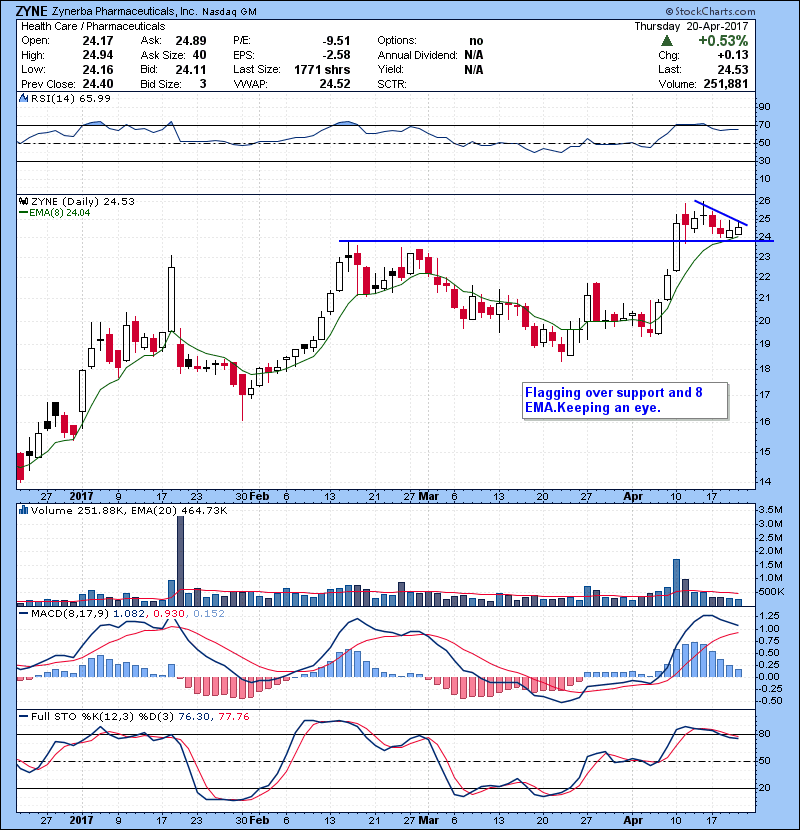The width and height of the screenshot is (800, 830).
Task: Select the P/E value -9.51
Action: (336, 41)
